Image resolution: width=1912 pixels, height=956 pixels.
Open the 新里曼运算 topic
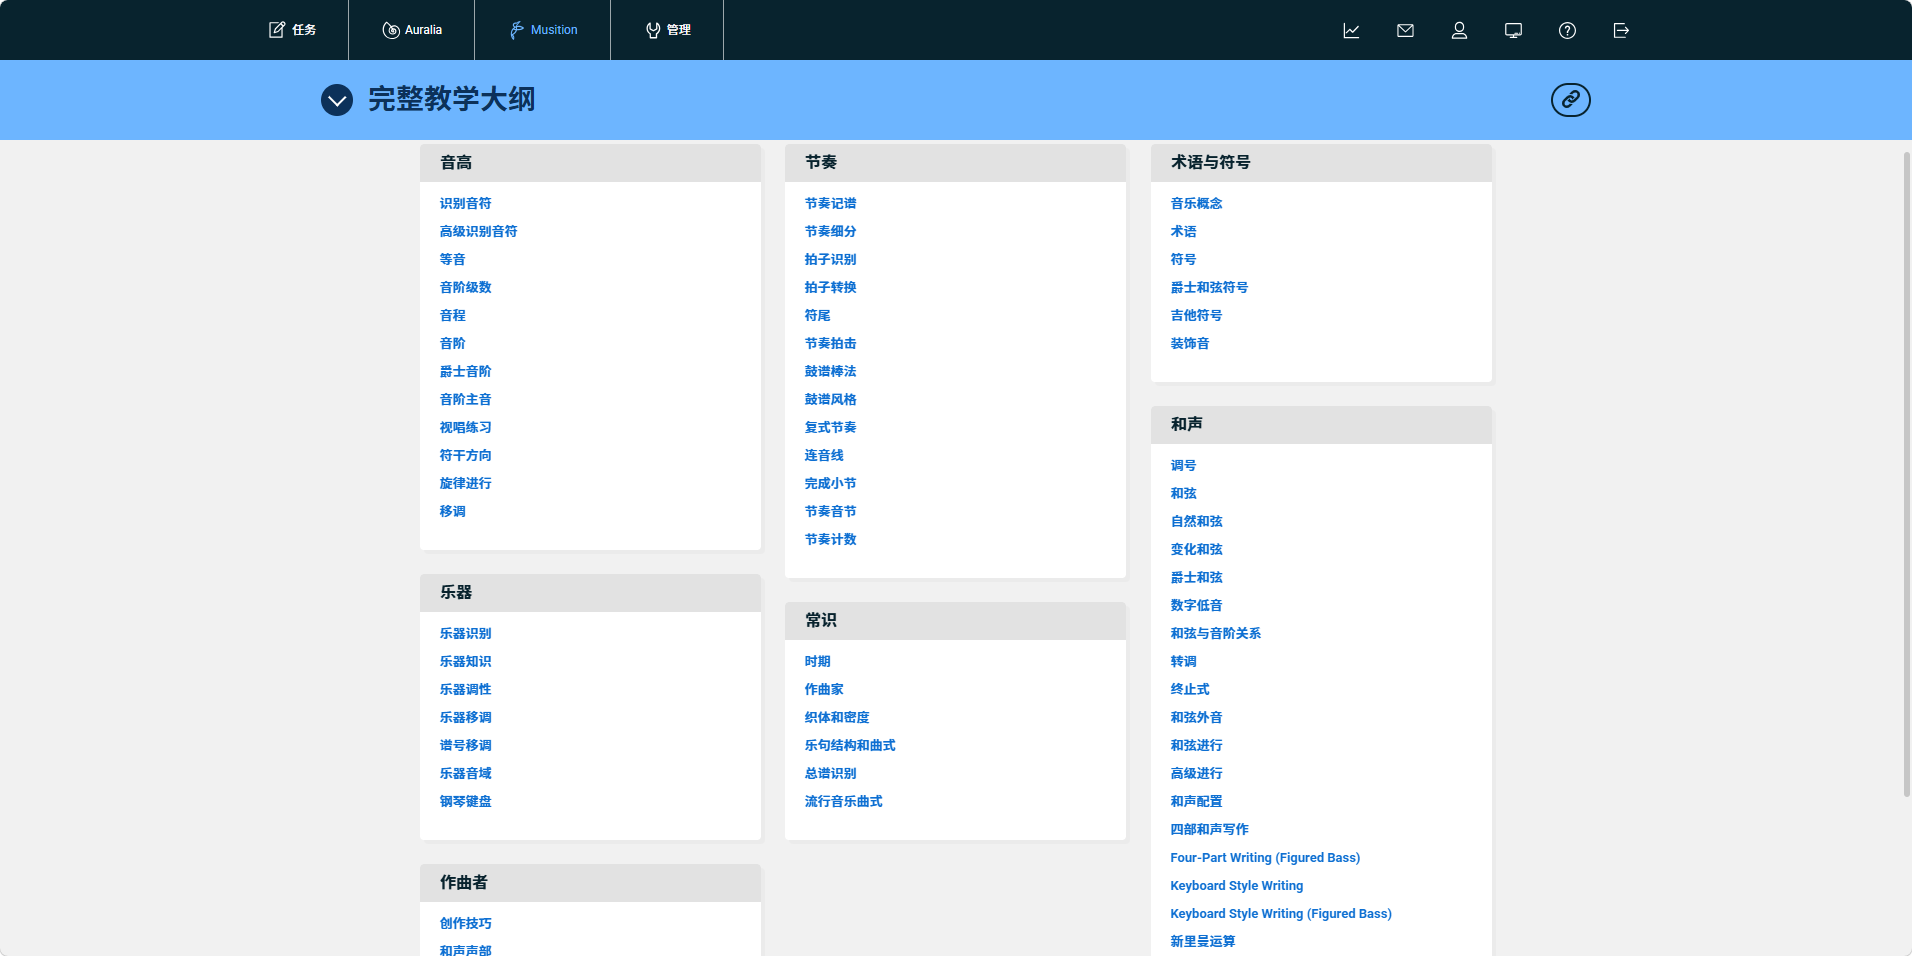(1203, 941)
